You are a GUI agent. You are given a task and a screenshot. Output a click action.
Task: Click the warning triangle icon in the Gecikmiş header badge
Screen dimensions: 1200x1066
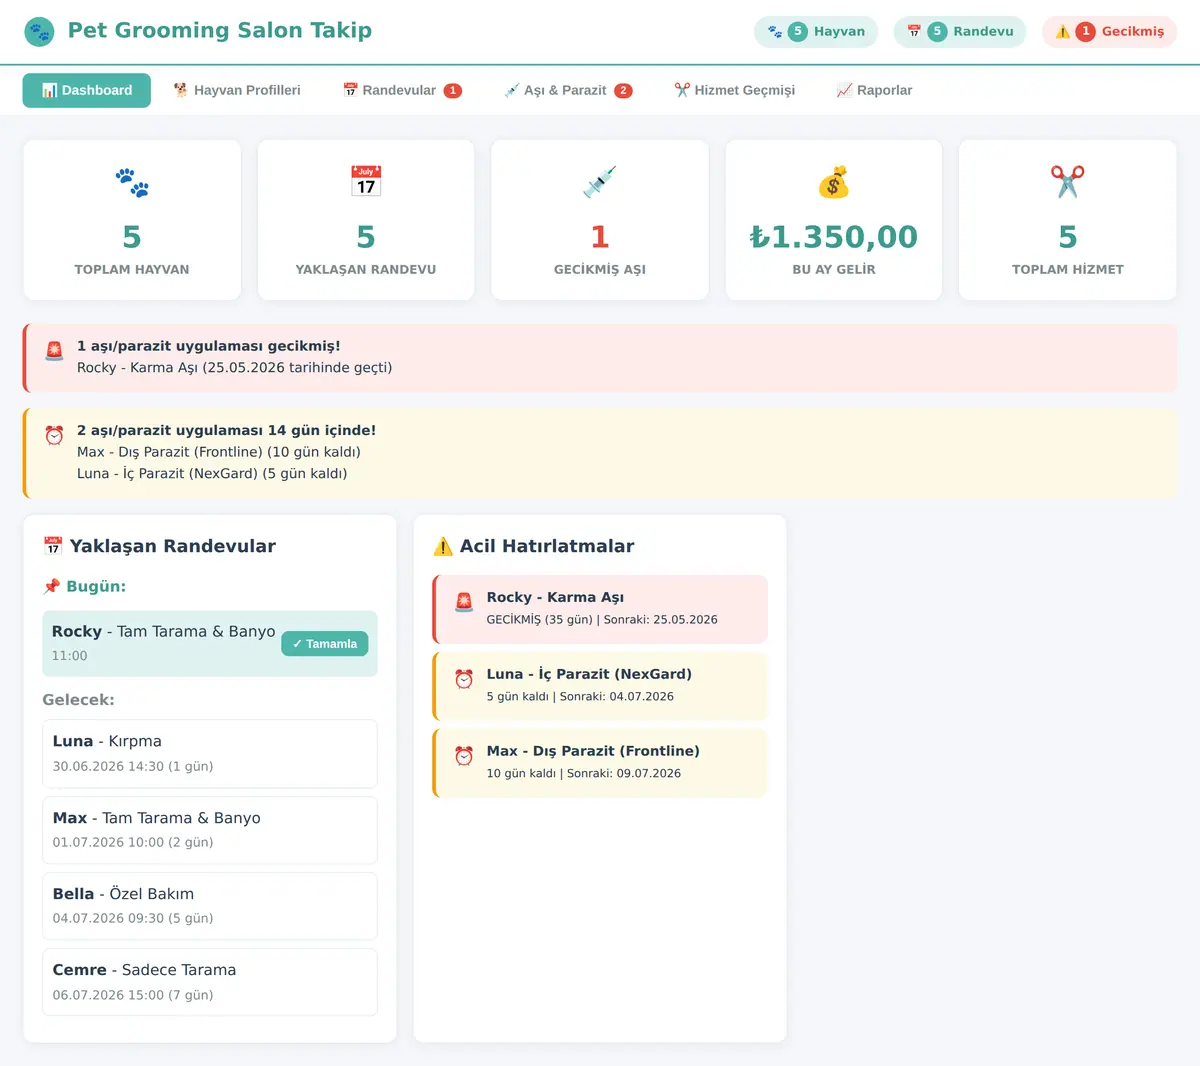pyautogui.click(x=1063, y=32)
